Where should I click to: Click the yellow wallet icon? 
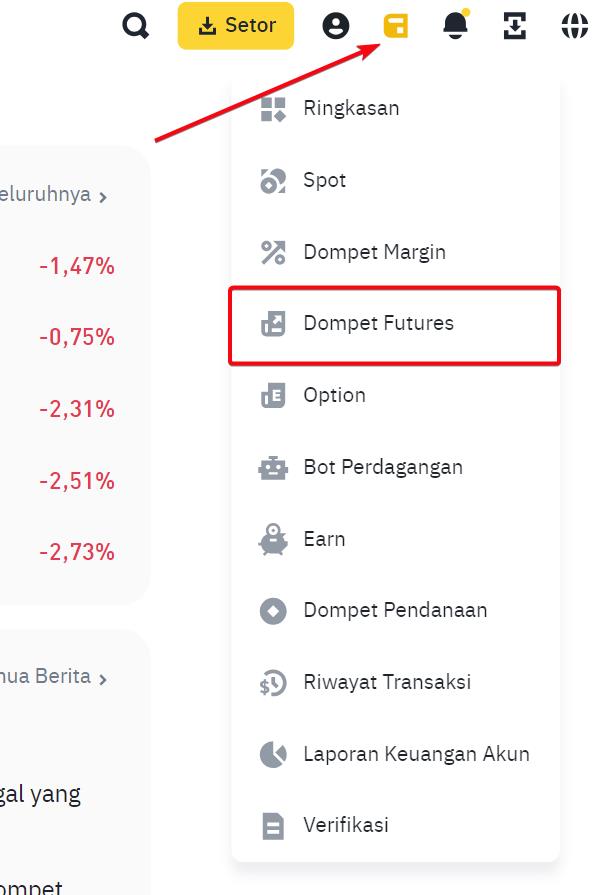click(396, 26)
